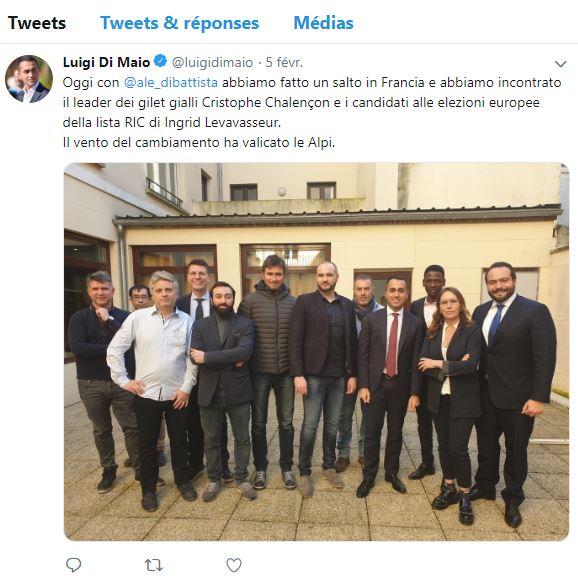
Task: Open the Tweets & réponses tab
Action: pos(180,23)
